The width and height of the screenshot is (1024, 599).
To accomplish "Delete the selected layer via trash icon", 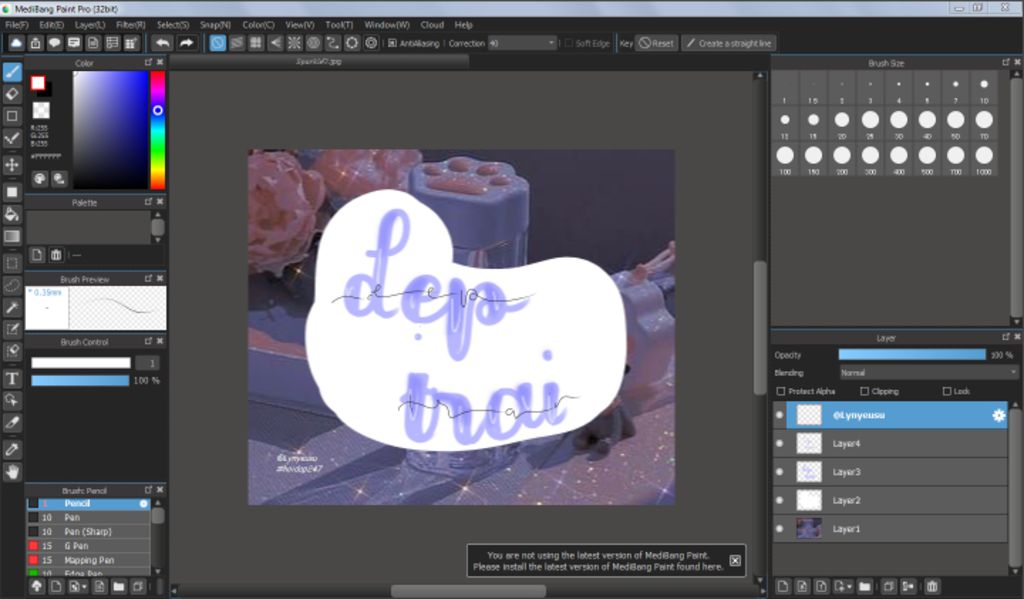I will [933, 587].
